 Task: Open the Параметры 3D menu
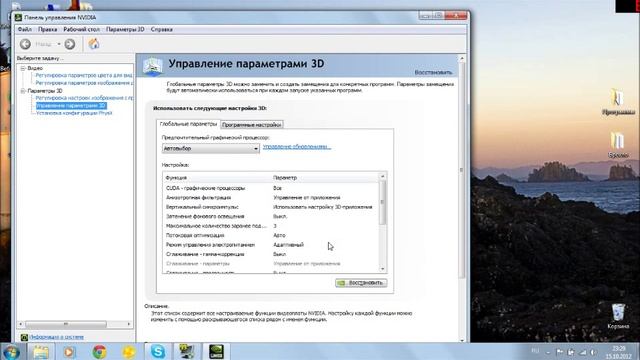point(125,29)
